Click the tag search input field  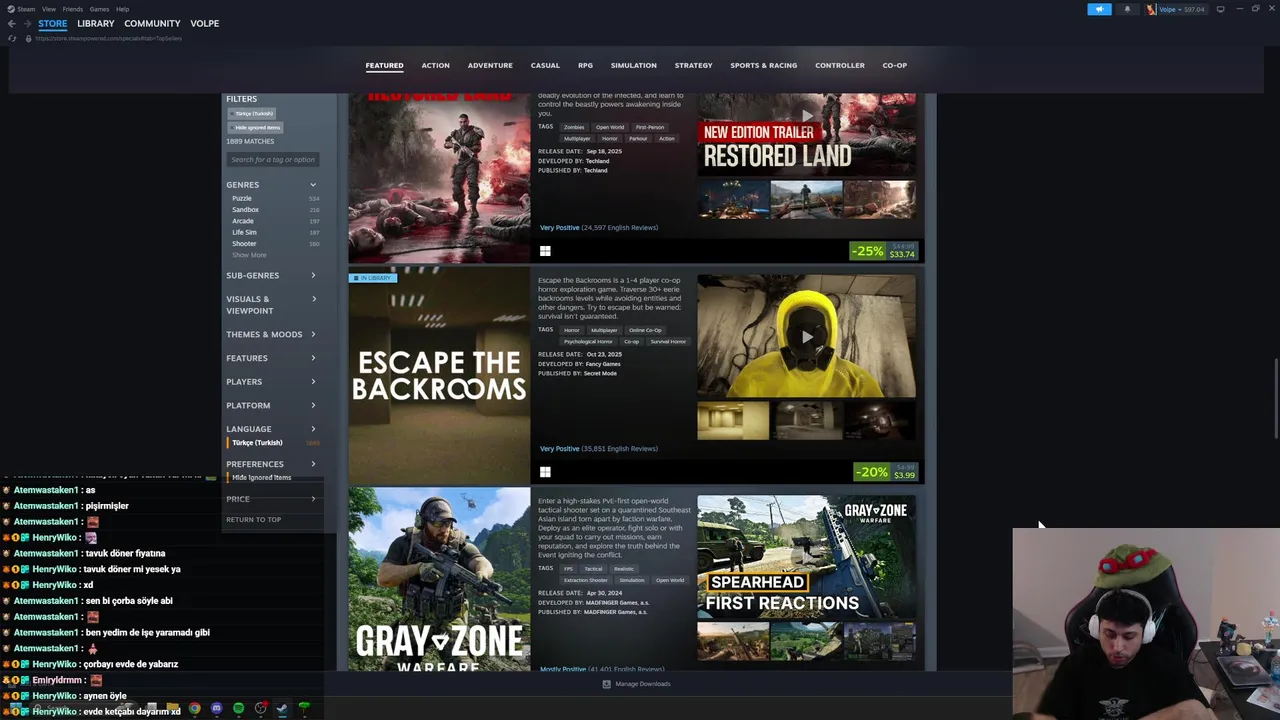[273, 159]
